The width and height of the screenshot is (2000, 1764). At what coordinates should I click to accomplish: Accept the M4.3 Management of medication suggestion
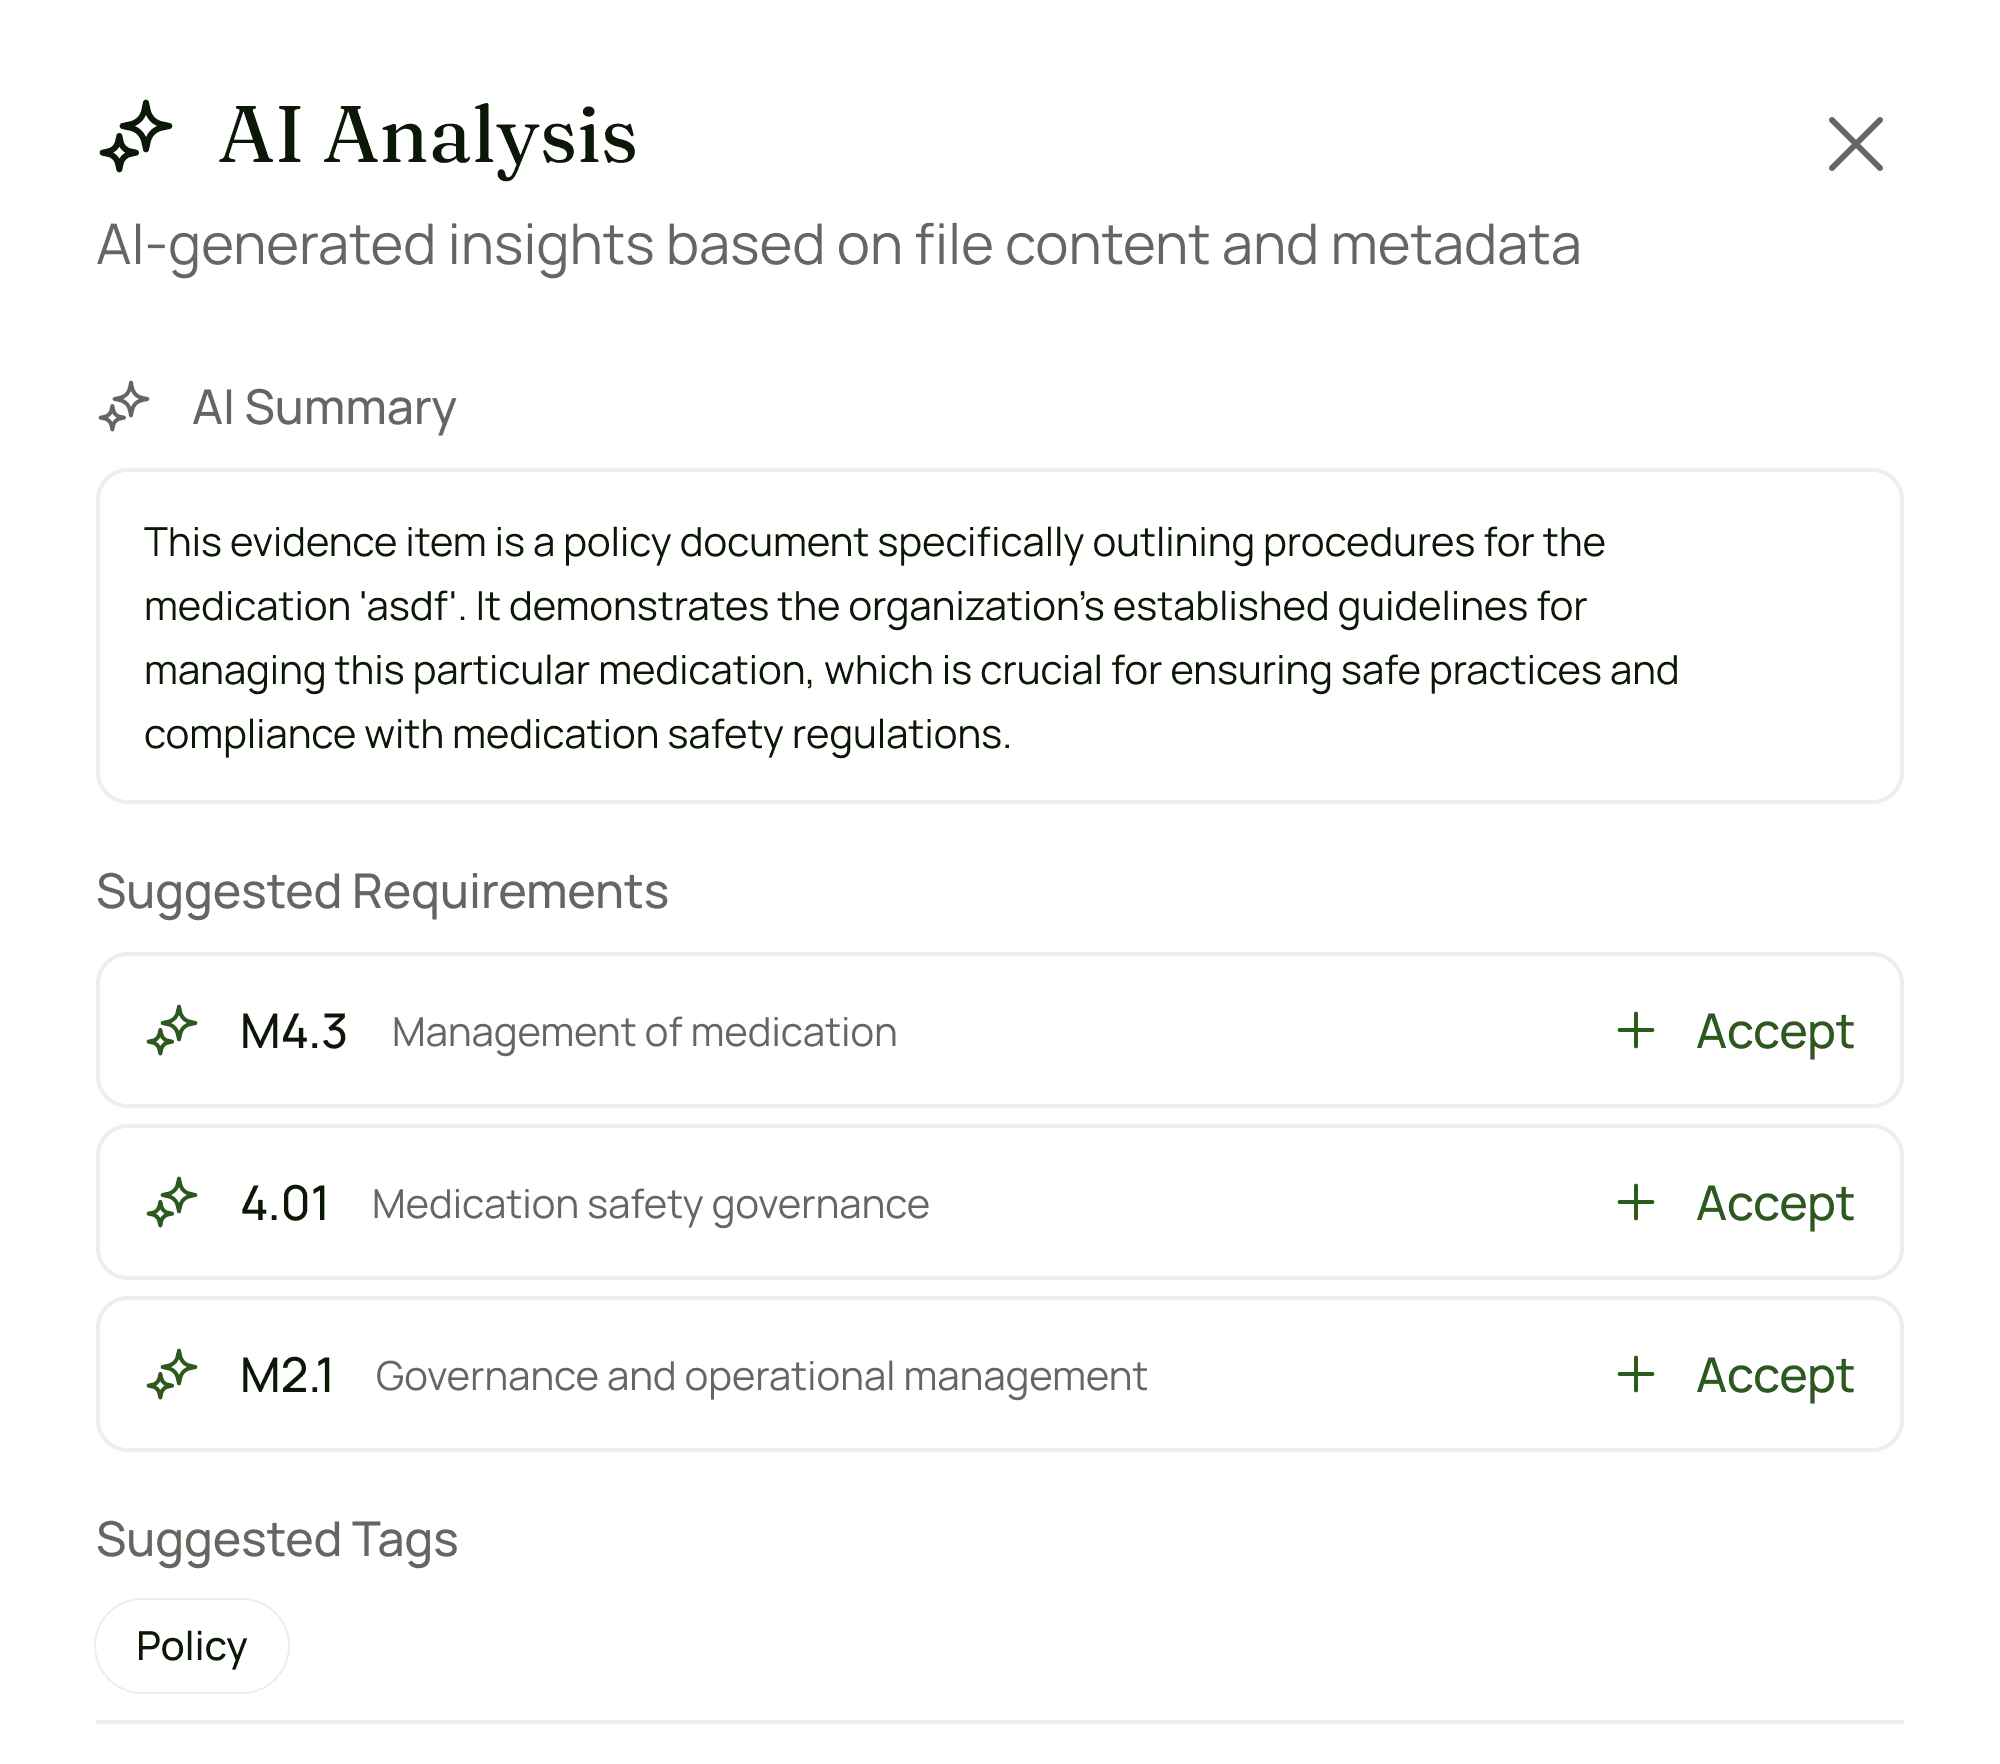pyautogui.click(x=1774, y=1032)
